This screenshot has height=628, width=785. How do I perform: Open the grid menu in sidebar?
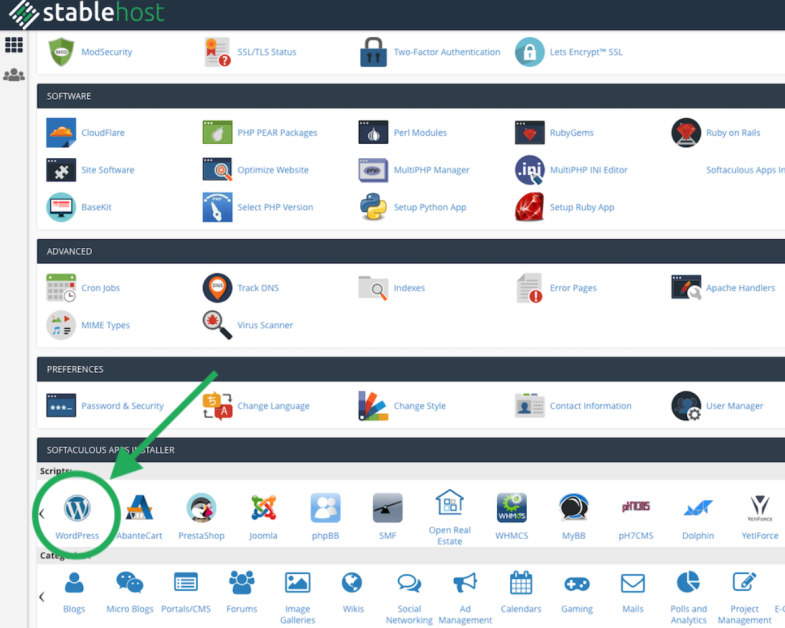point(14,45)
